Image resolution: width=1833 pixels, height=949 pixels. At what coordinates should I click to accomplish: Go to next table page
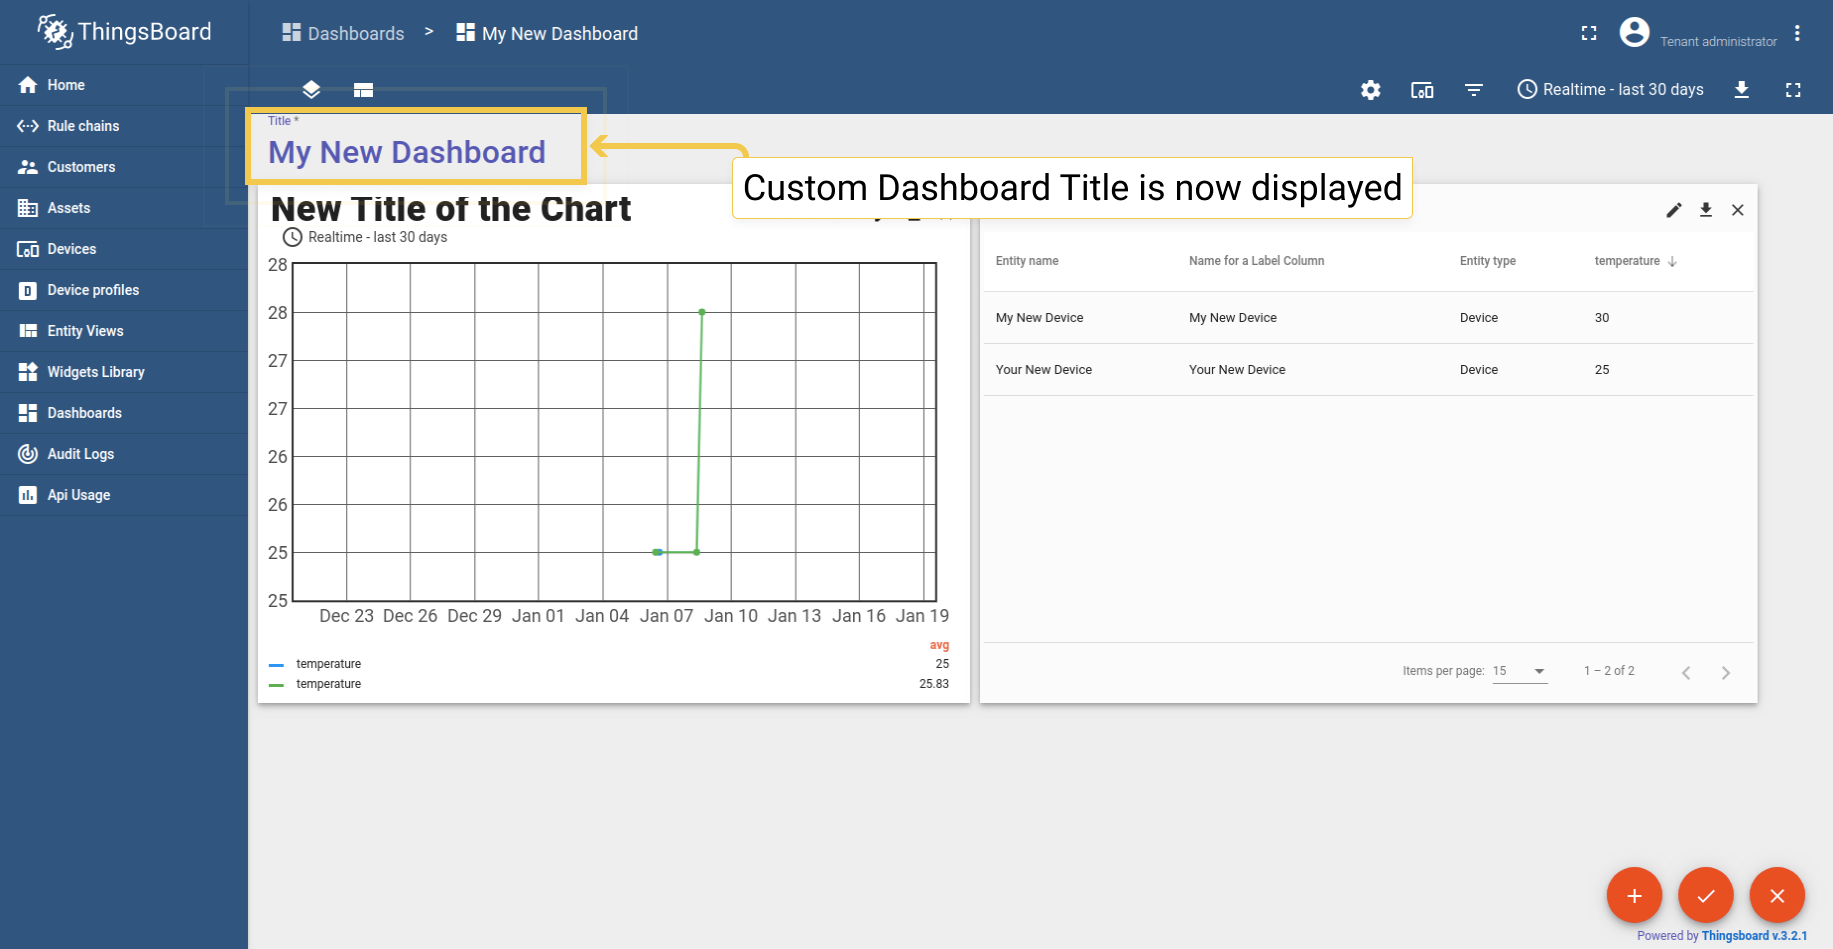coord(1725,672)
